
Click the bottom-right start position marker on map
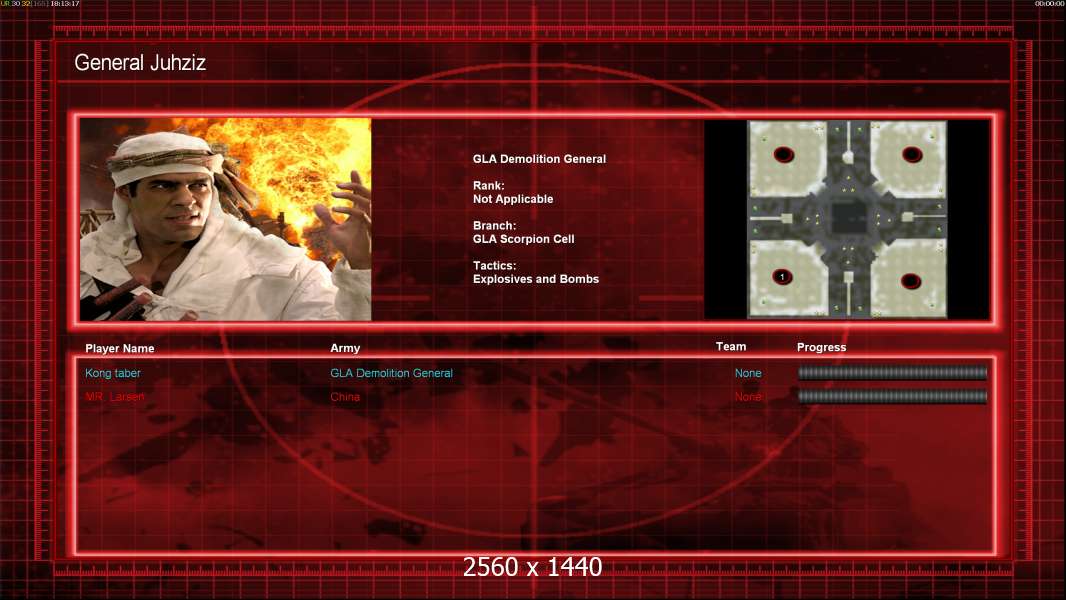pyautogui.click(x=910, y=281)
